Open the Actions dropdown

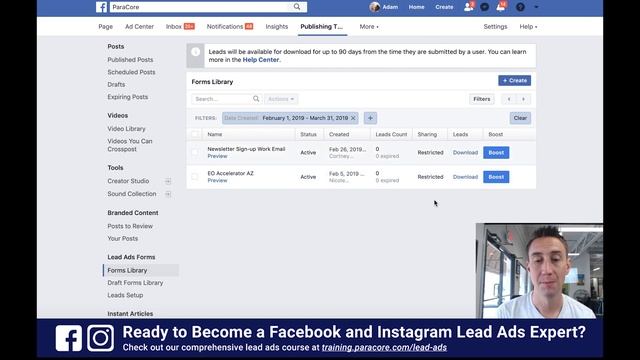pos(281,99)
